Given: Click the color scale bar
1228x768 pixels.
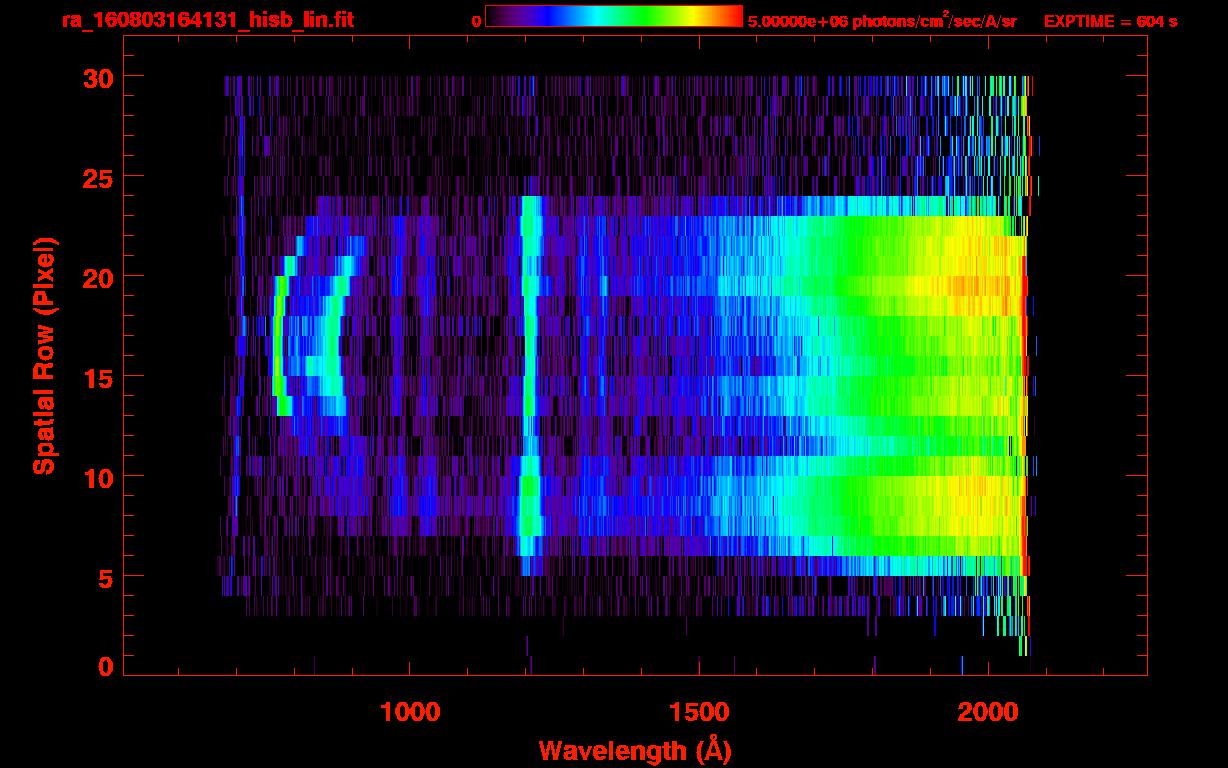Looking at the screenshot, I should pos(614,16).
